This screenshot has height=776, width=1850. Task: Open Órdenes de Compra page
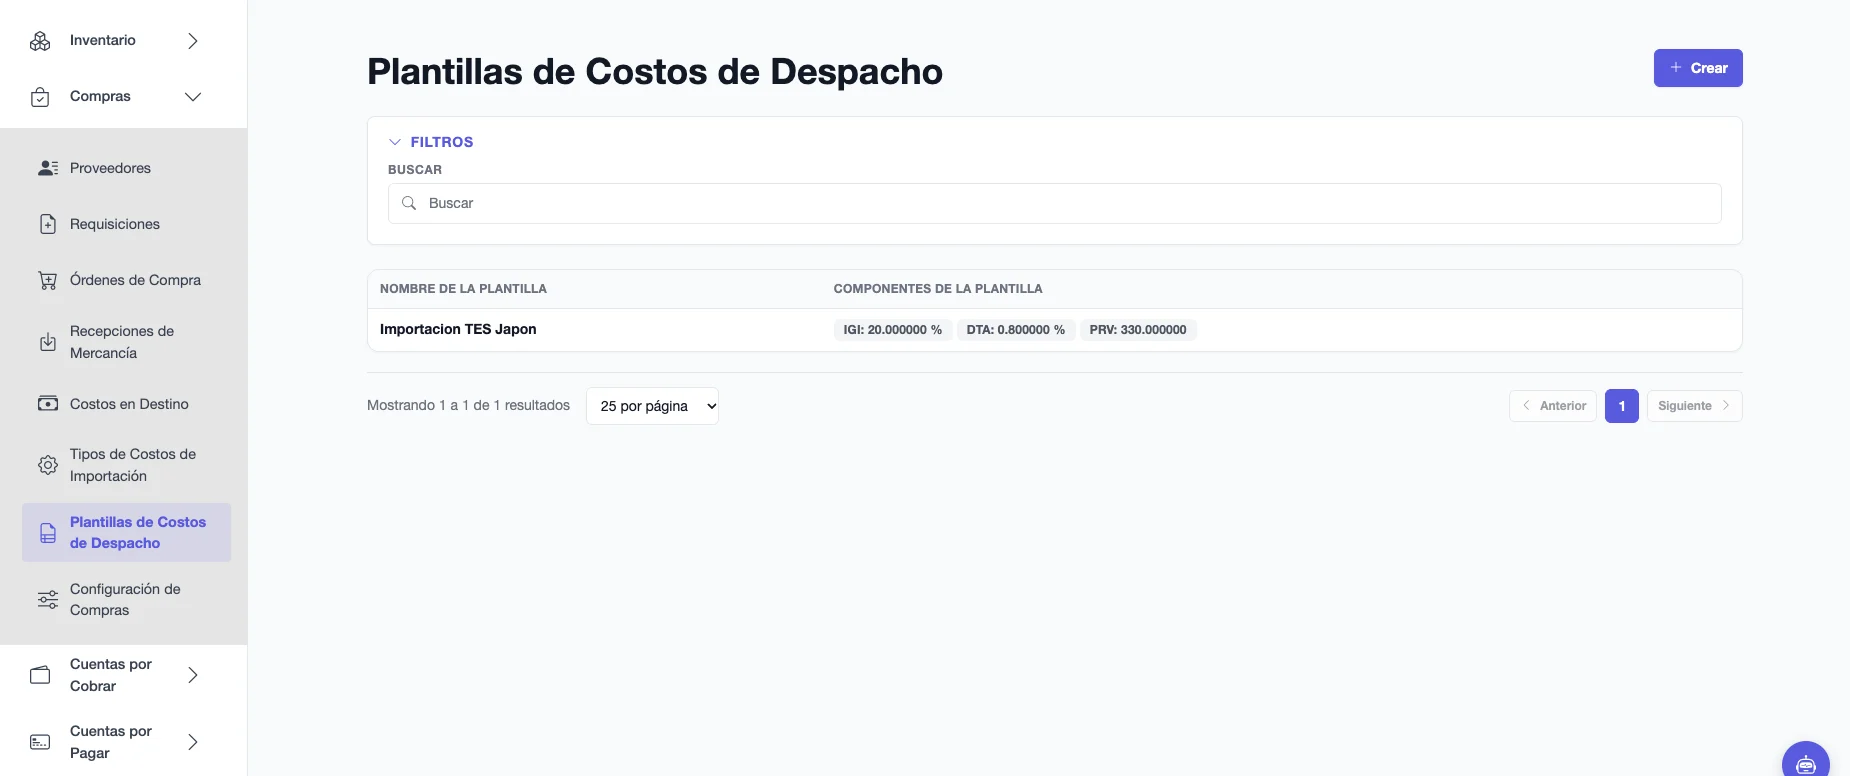click(x=135, y=280)
